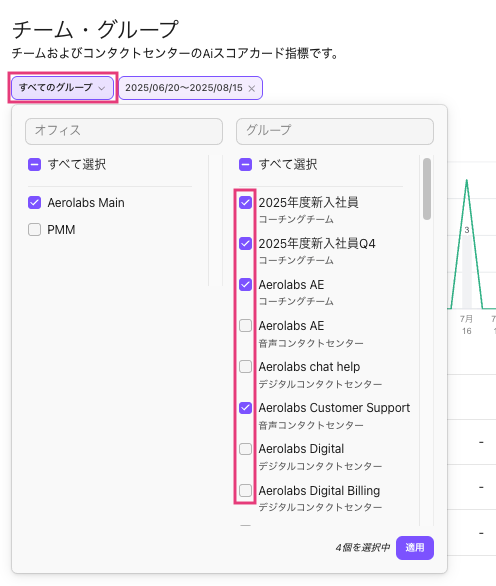
Task: Check Aerolabs AE 音声コンタクトセンター checkbox
Action: click(245, 326)
